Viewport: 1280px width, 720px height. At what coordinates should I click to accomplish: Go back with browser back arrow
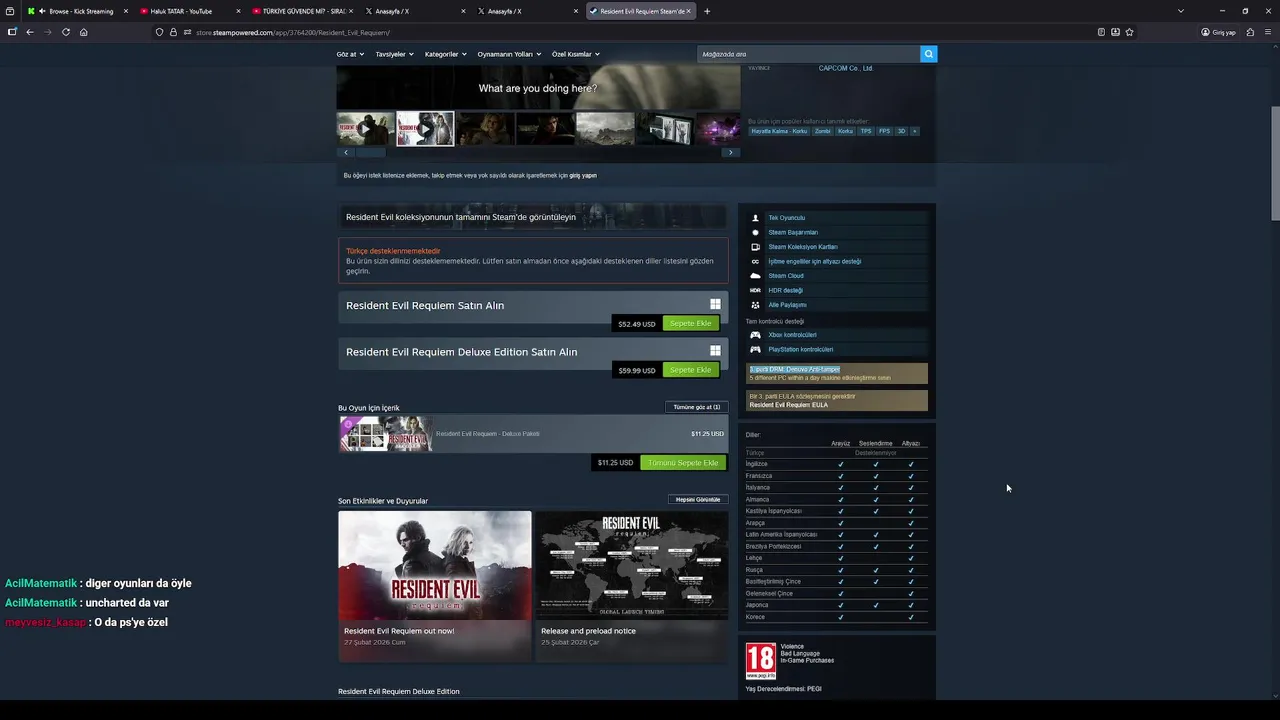coord(30,32)
